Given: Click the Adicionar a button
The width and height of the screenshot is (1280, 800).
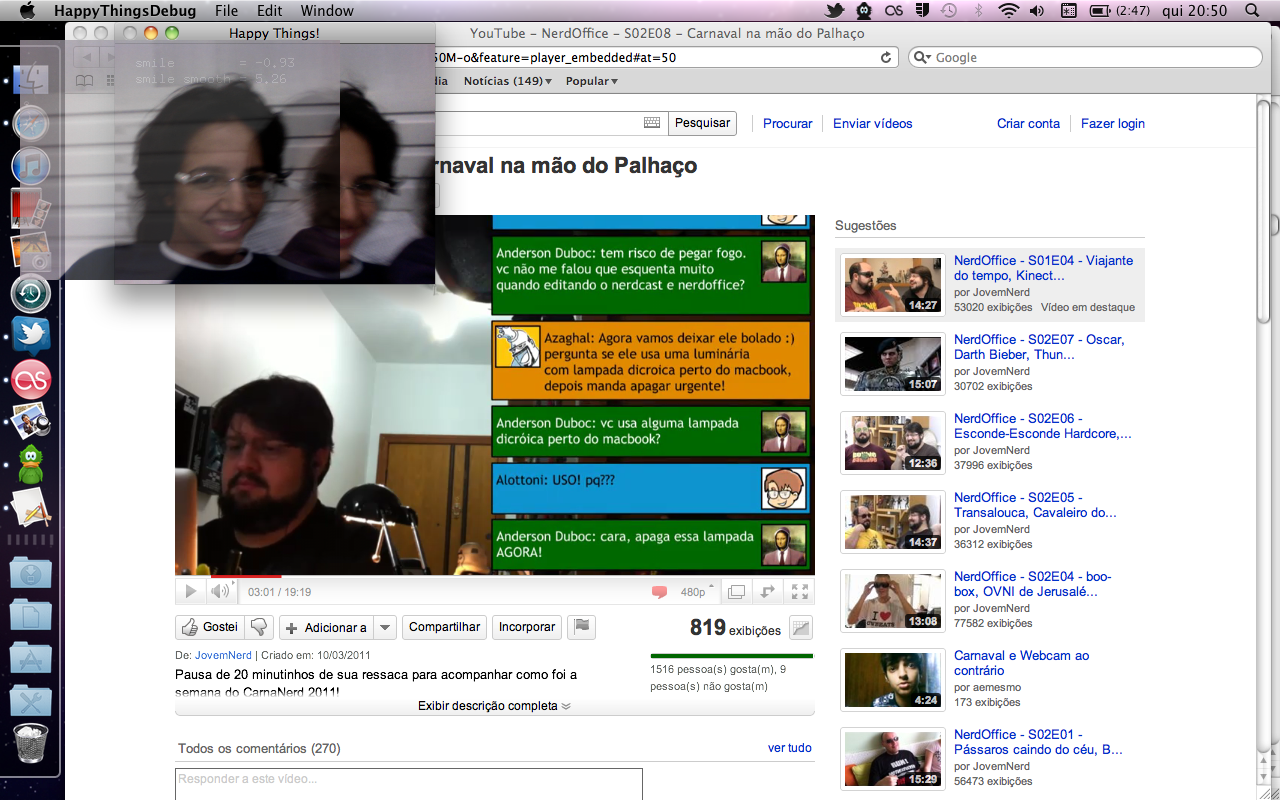Looking at the screenshot, I should coord(327,627).
